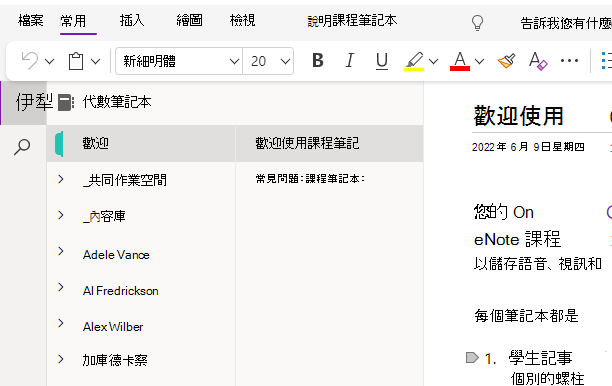Toggle Bold formatting
Screen dimensions: 612x386
pyautogui.click(x=318, y=60)
